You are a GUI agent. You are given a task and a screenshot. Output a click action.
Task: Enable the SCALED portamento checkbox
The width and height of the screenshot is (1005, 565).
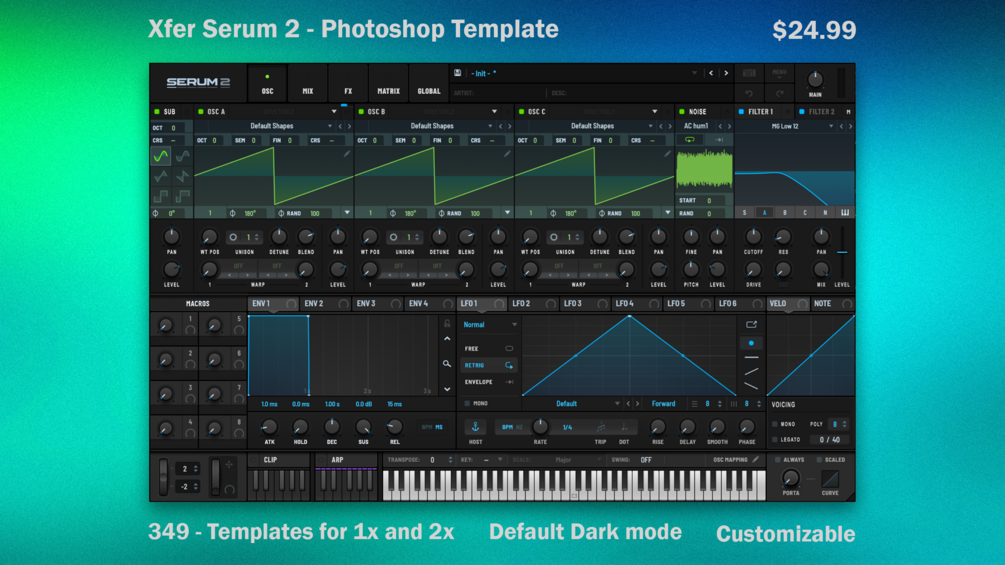819,459
